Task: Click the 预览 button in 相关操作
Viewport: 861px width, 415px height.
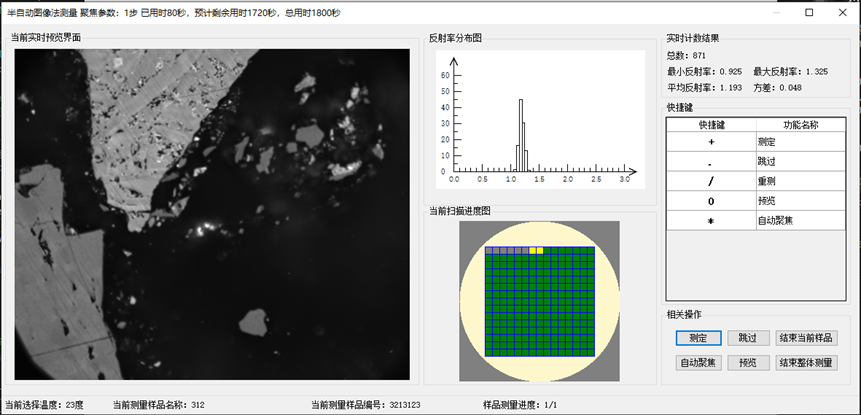Action: click(748, 362)
